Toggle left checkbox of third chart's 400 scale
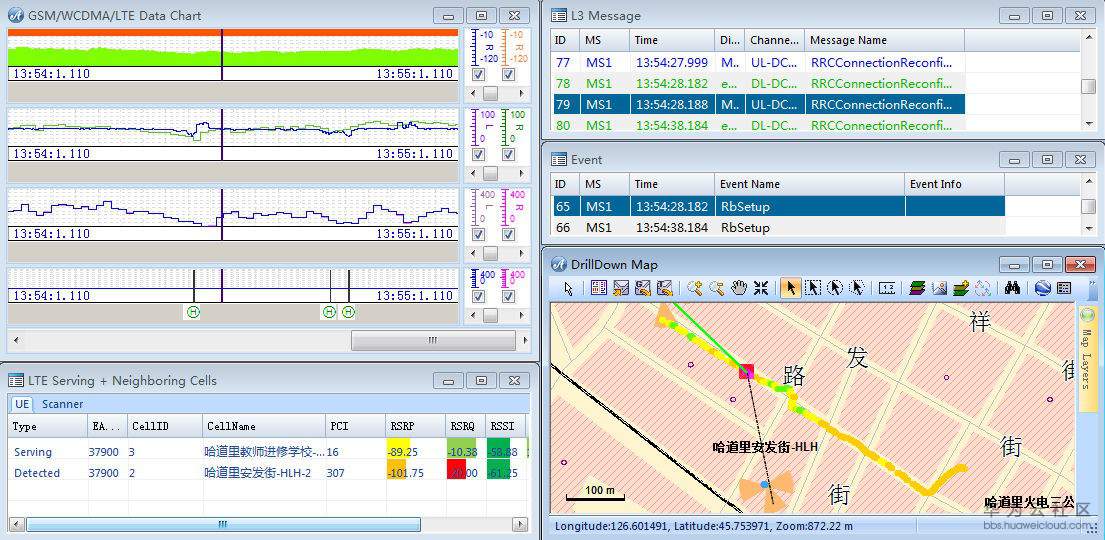The height and width of the screenshot is (540, 1105). tap(479, 235)
